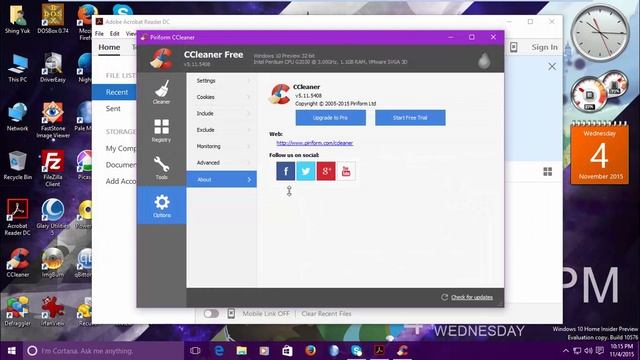Open the Registry section in CCleaner

(x=162, y=130)
